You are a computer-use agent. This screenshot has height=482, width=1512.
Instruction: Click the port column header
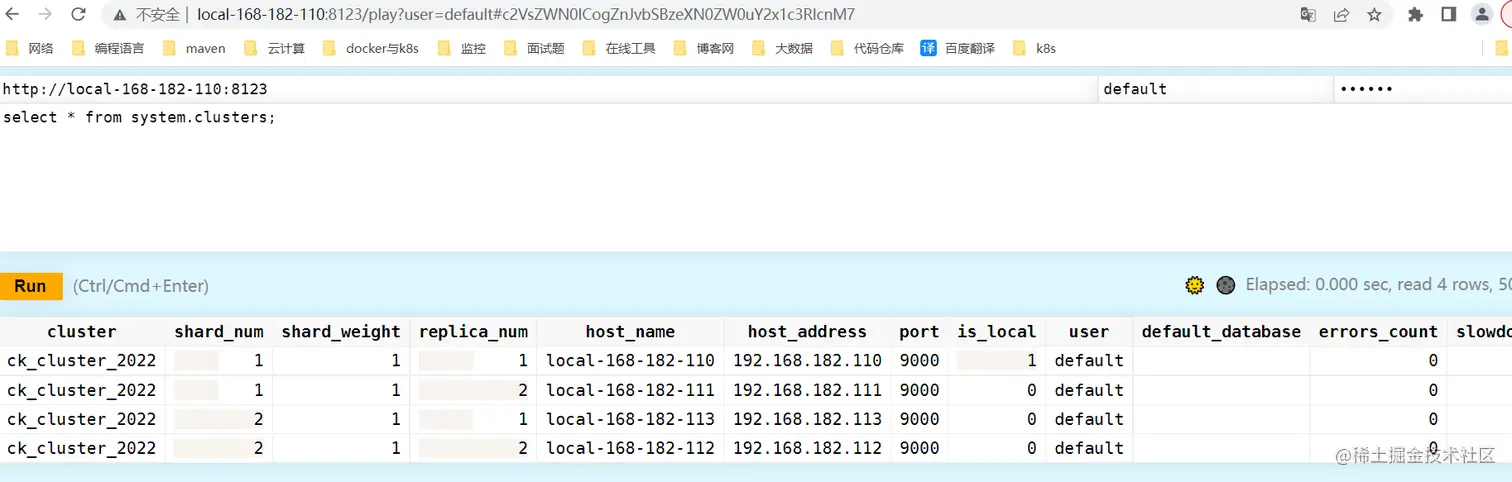click(919, 332)
